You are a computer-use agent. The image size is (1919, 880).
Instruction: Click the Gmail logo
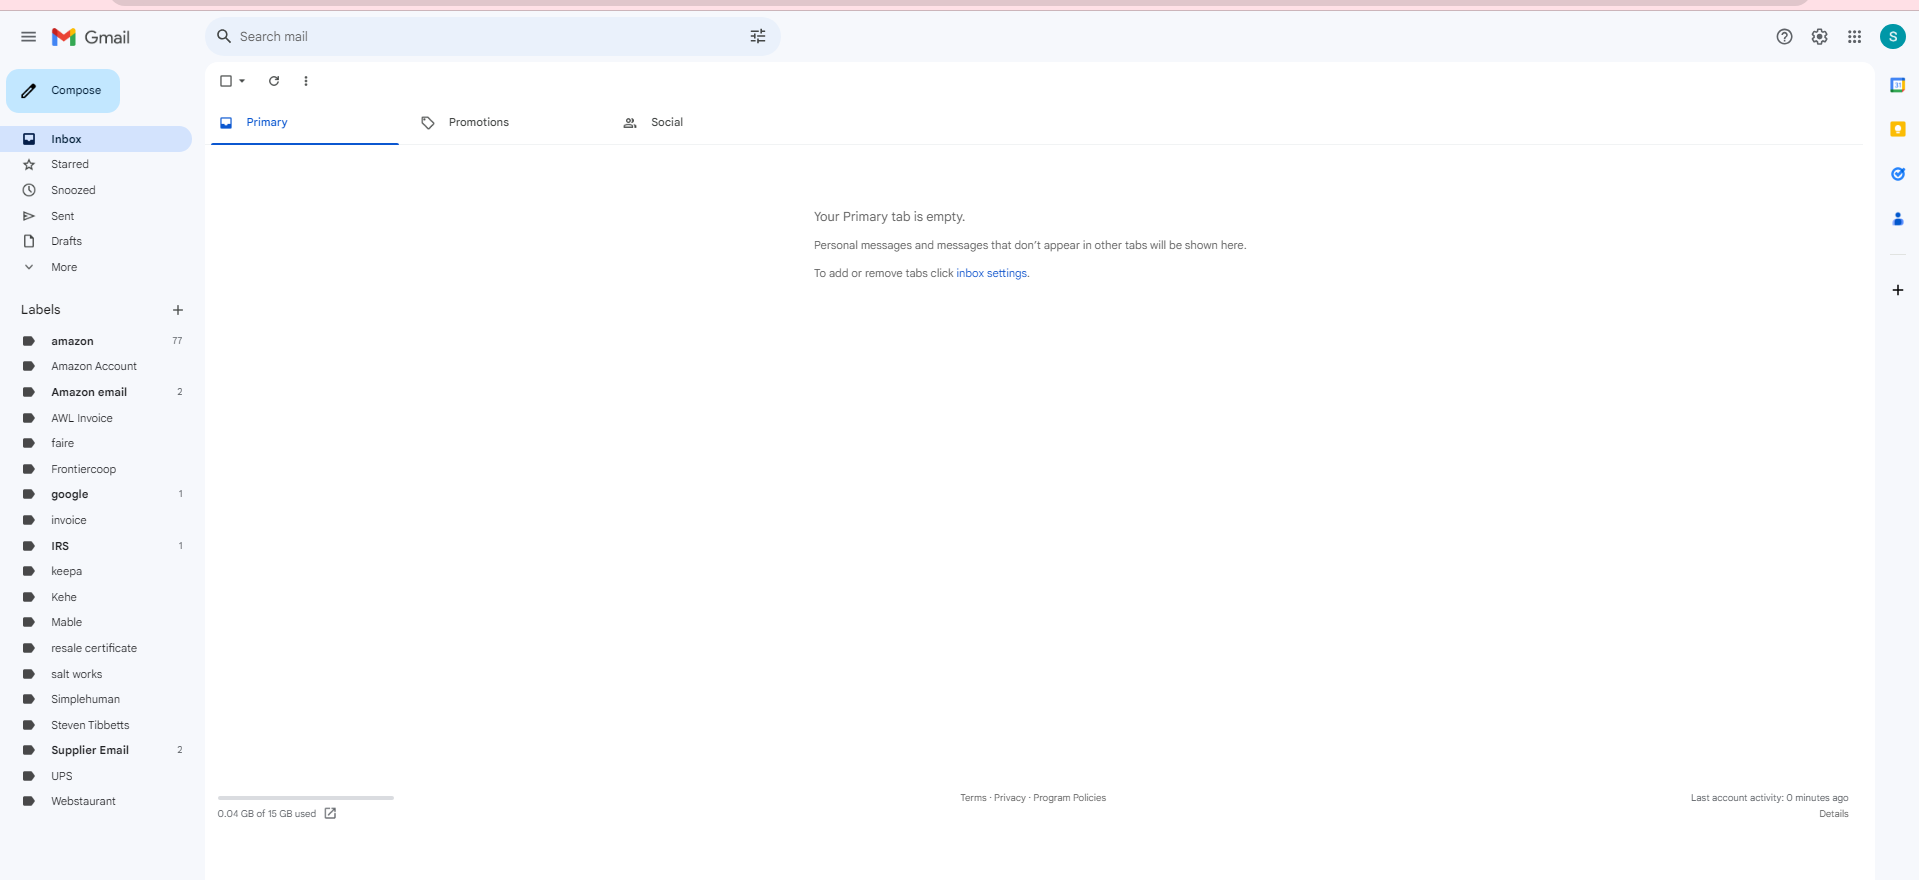click(91, 37)
